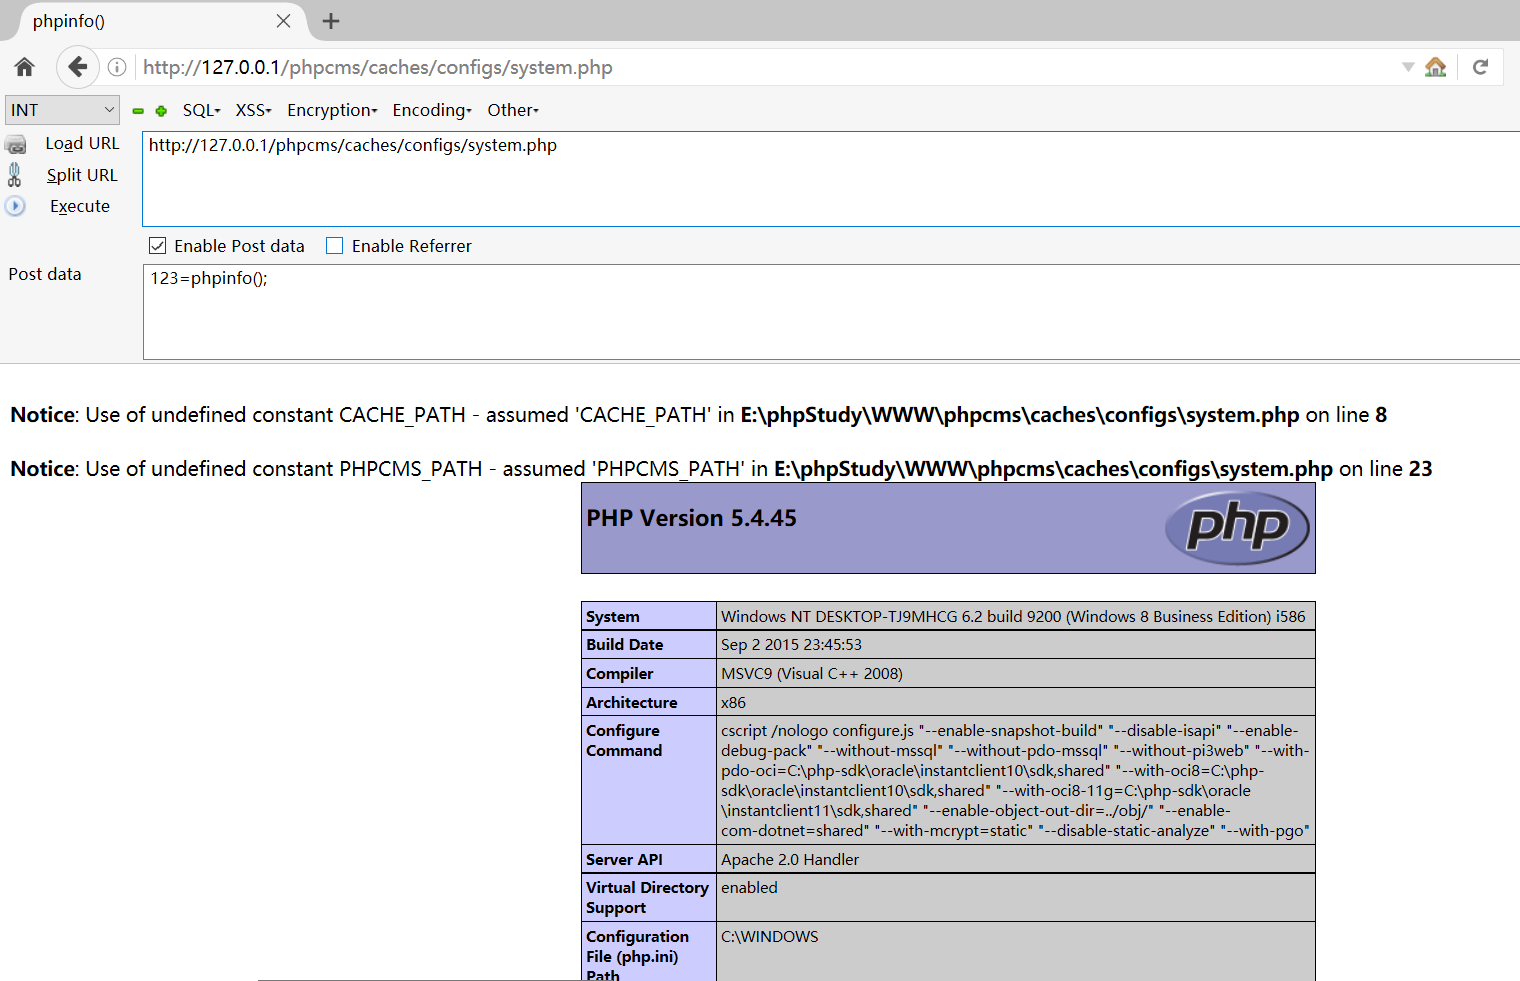Open the house bookmark icon in the address bar
The width and height of the screenshot is (1520, 981).
(1436, 67)
